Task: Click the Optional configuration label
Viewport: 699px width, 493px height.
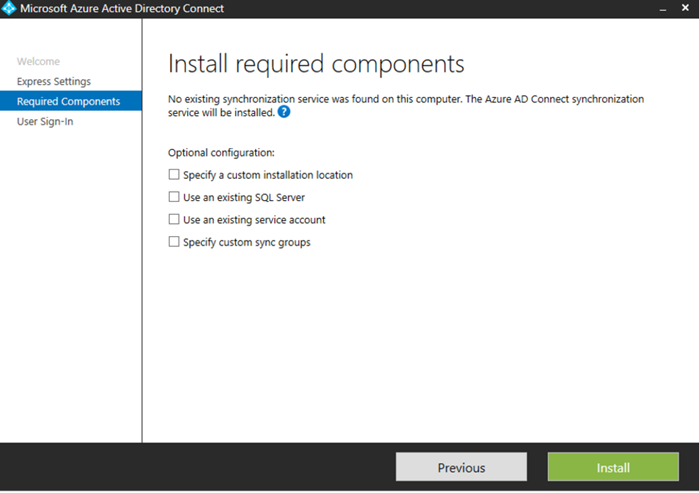Action: 221,153
